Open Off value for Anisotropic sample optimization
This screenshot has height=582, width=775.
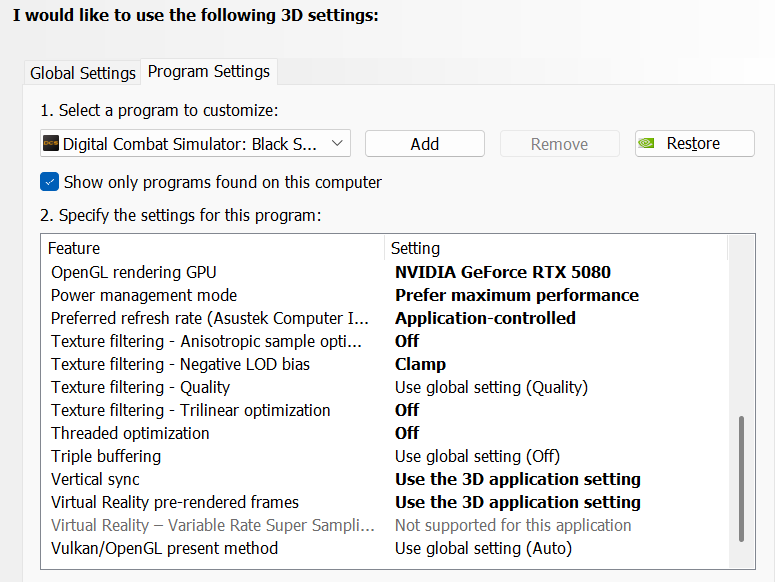(407, 341)
